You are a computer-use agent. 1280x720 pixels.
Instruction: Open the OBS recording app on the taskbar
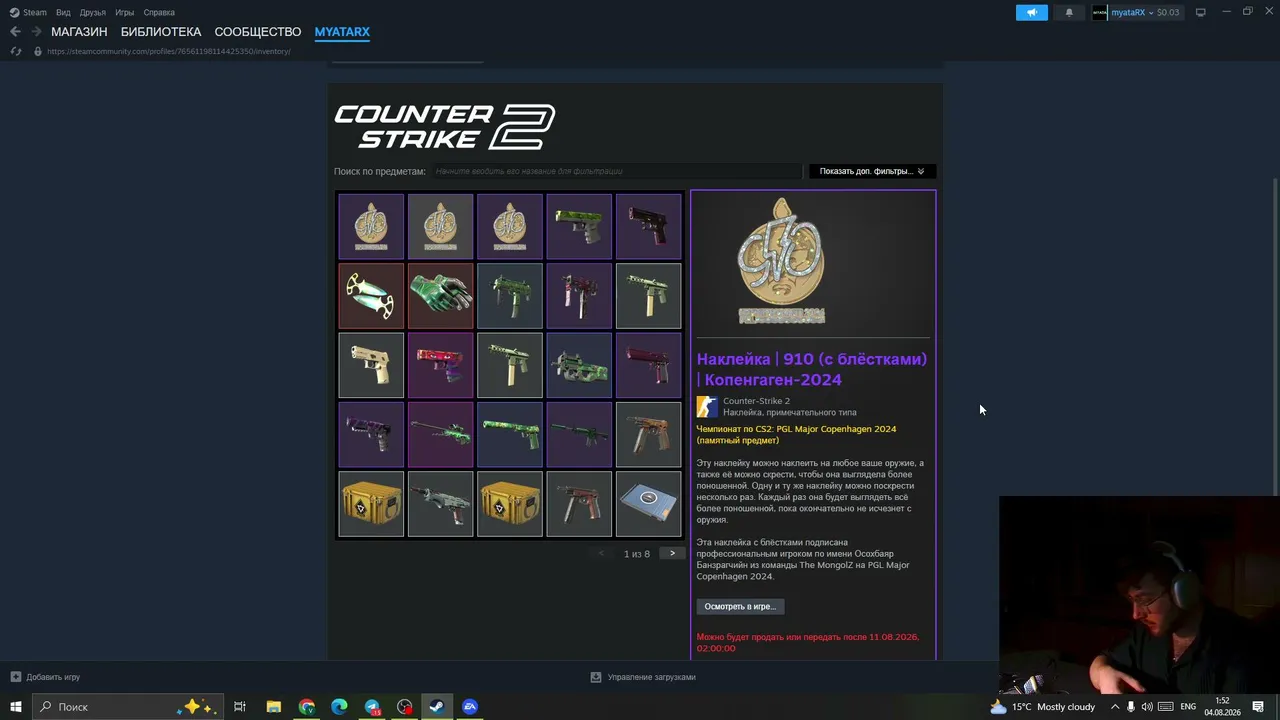click(x=405, y=707)
